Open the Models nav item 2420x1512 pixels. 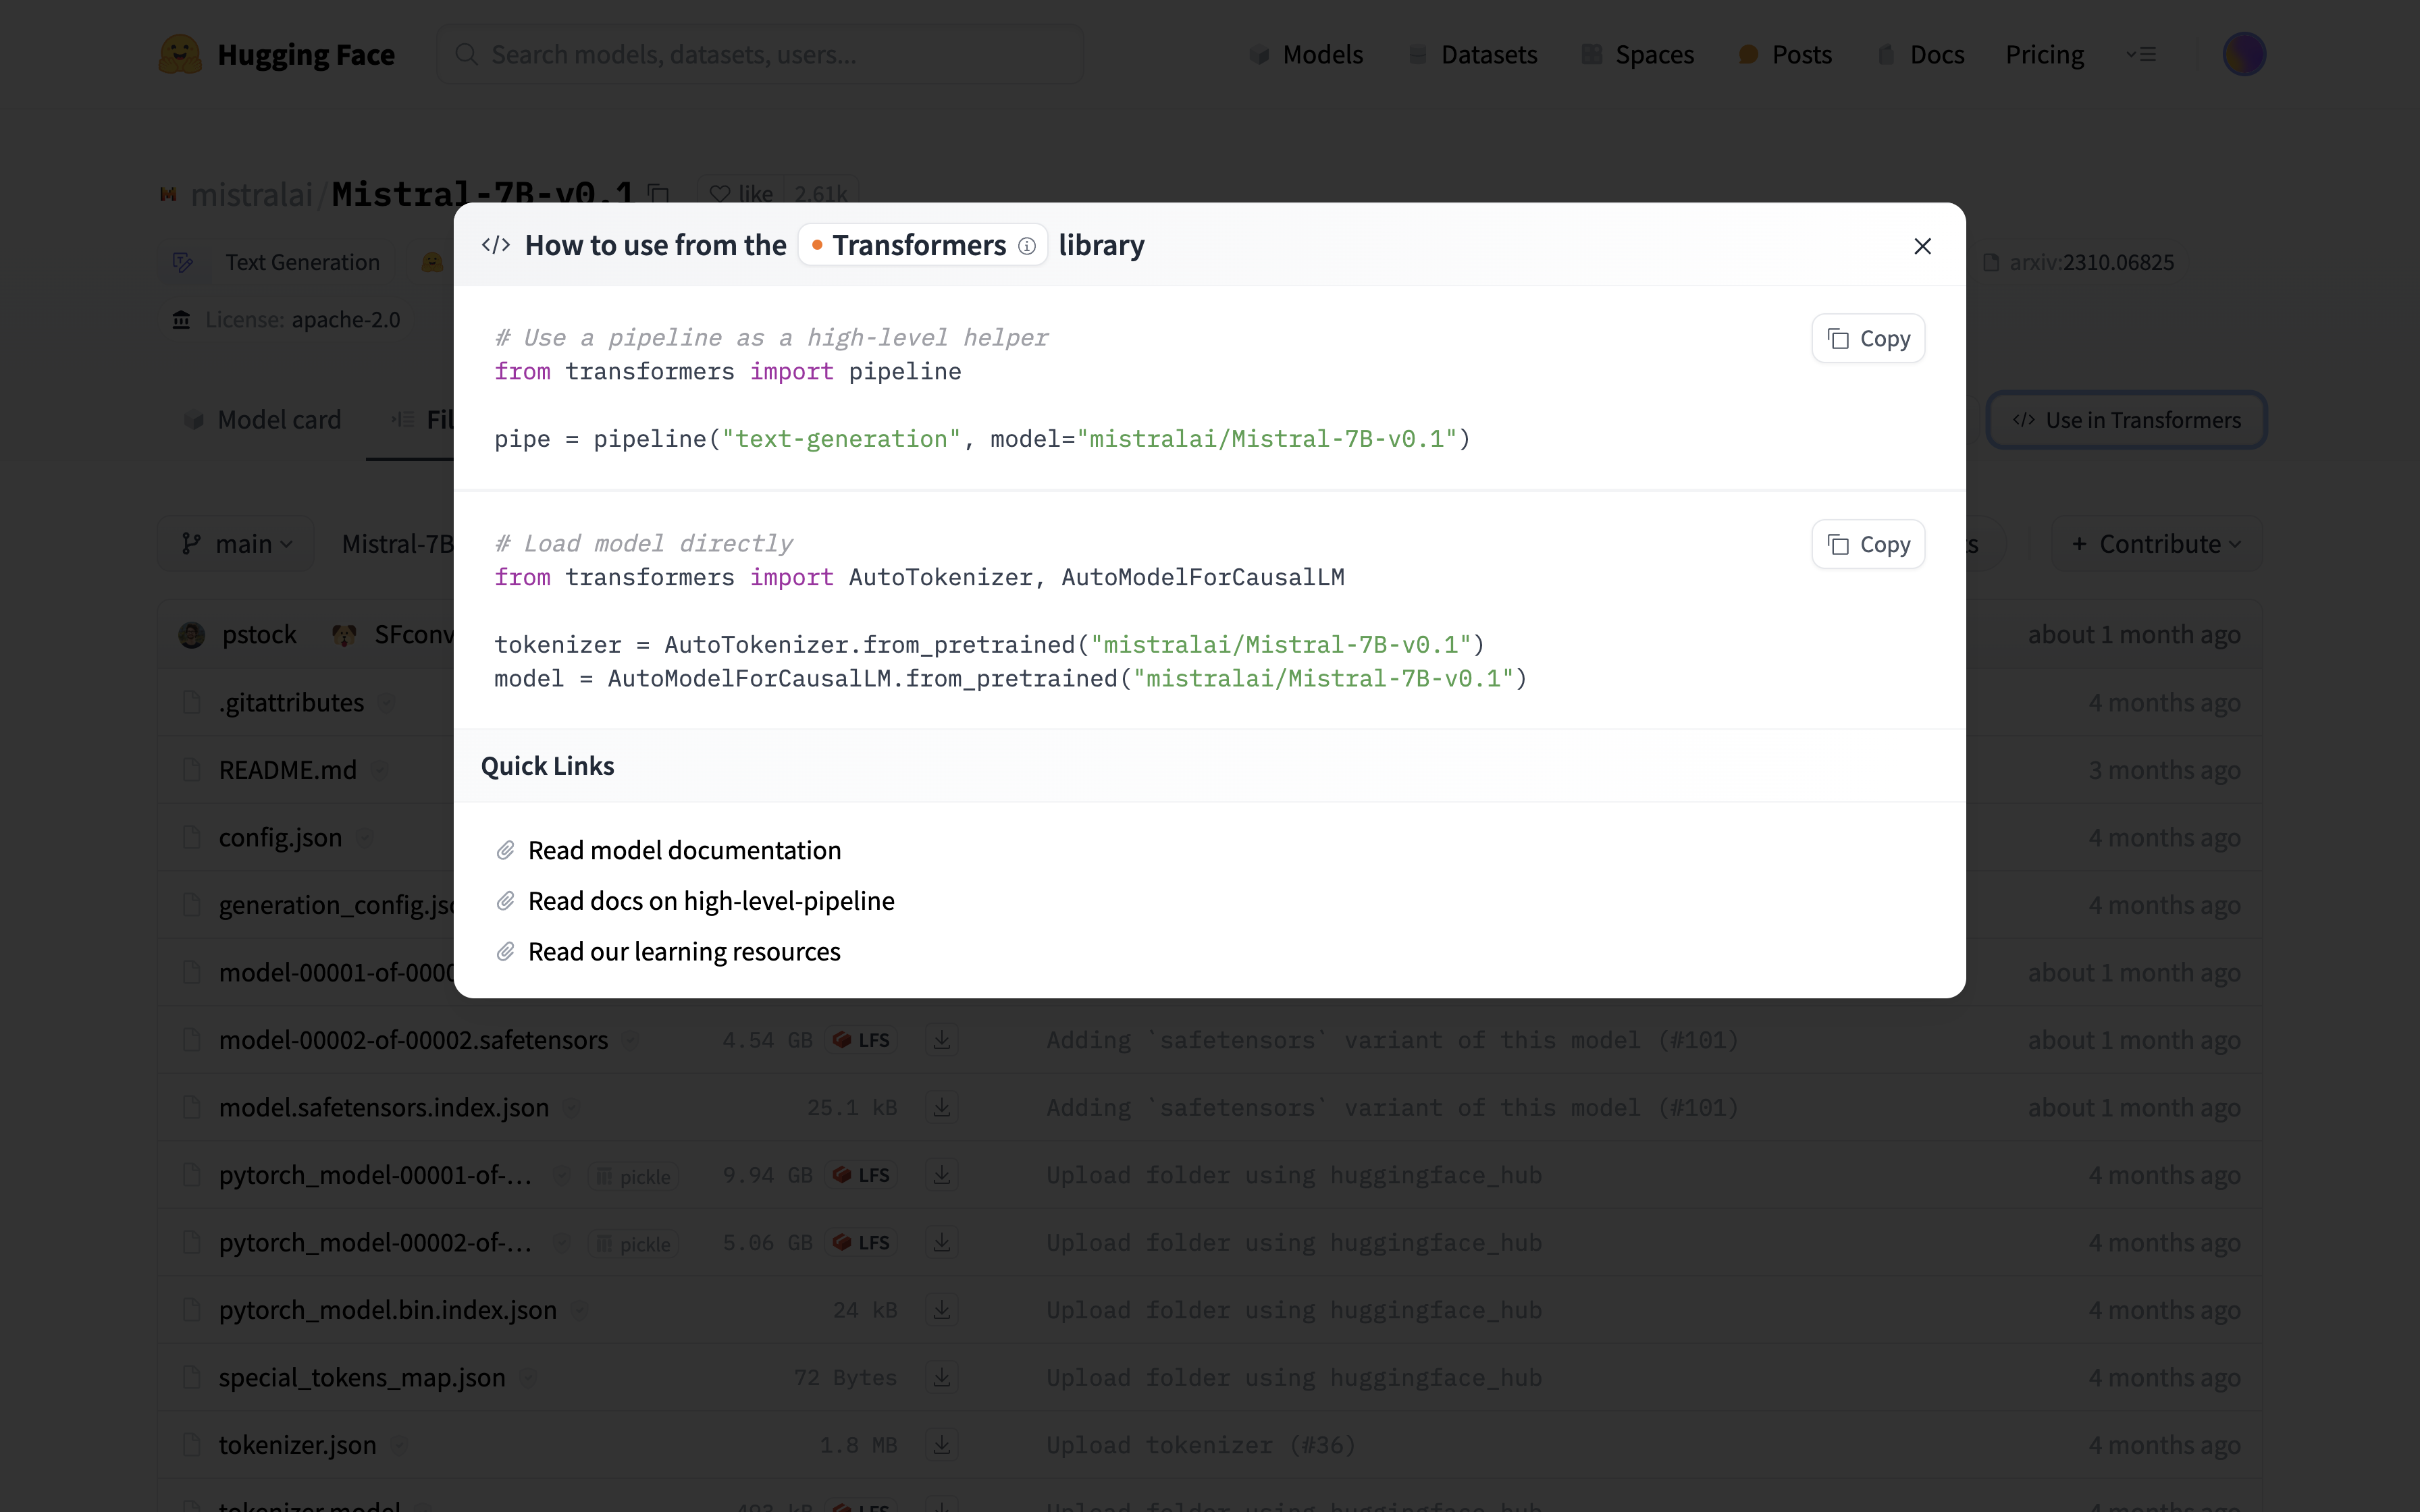click(x=1306, y=54)
